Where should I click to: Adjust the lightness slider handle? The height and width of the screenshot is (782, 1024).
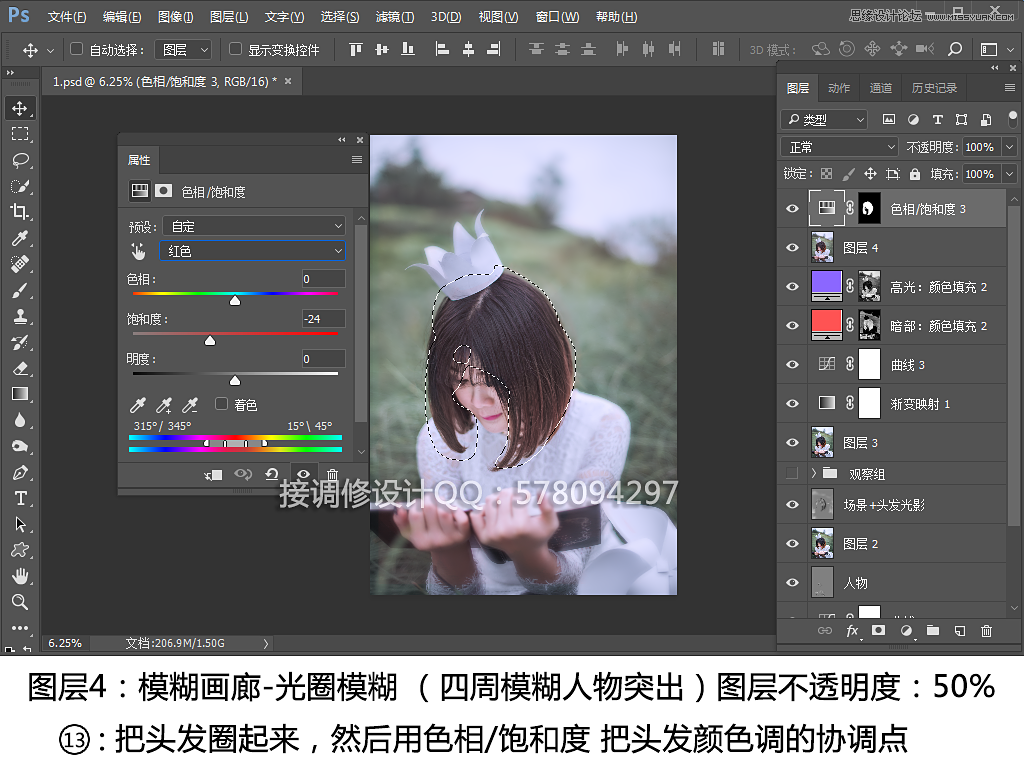click(235, 380)
